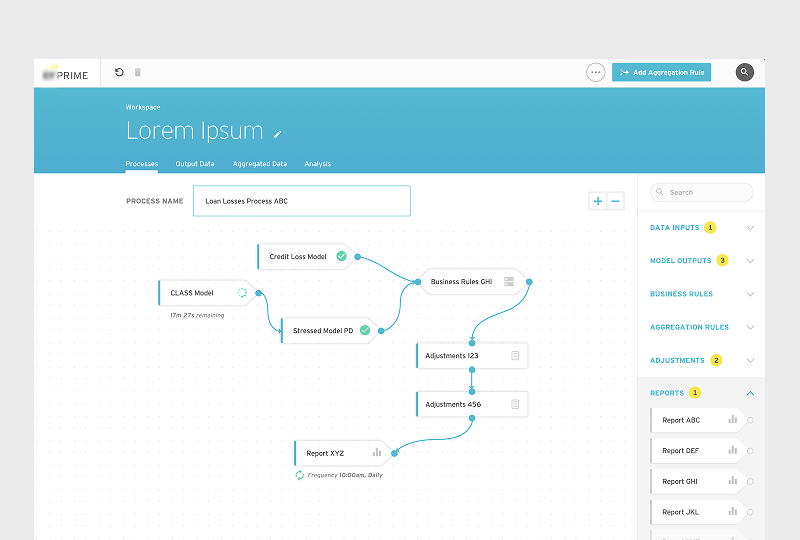Collapse the Reports section chevron

pyautogui.click(x=750, y=393)
